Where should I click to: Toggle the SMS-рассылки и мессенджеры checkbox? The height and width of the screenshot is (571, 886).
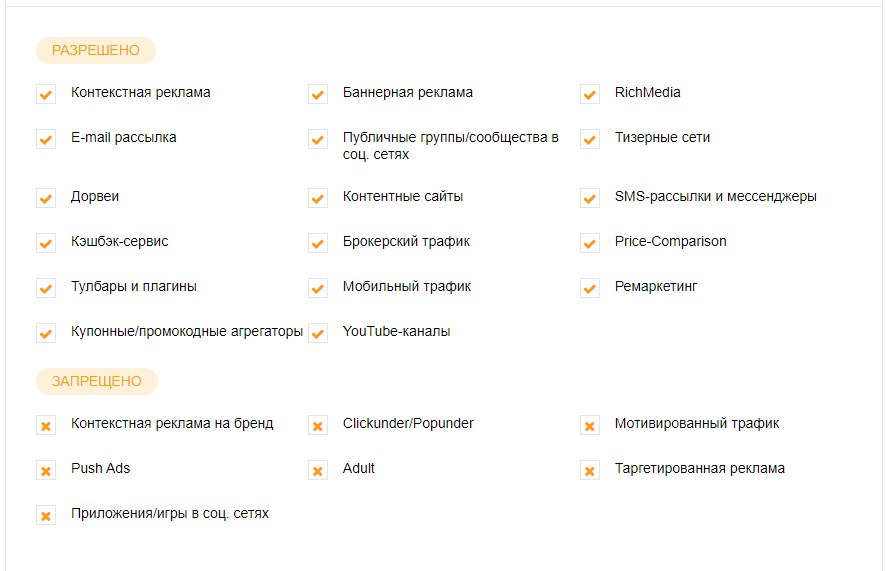(x=590, y=198)
